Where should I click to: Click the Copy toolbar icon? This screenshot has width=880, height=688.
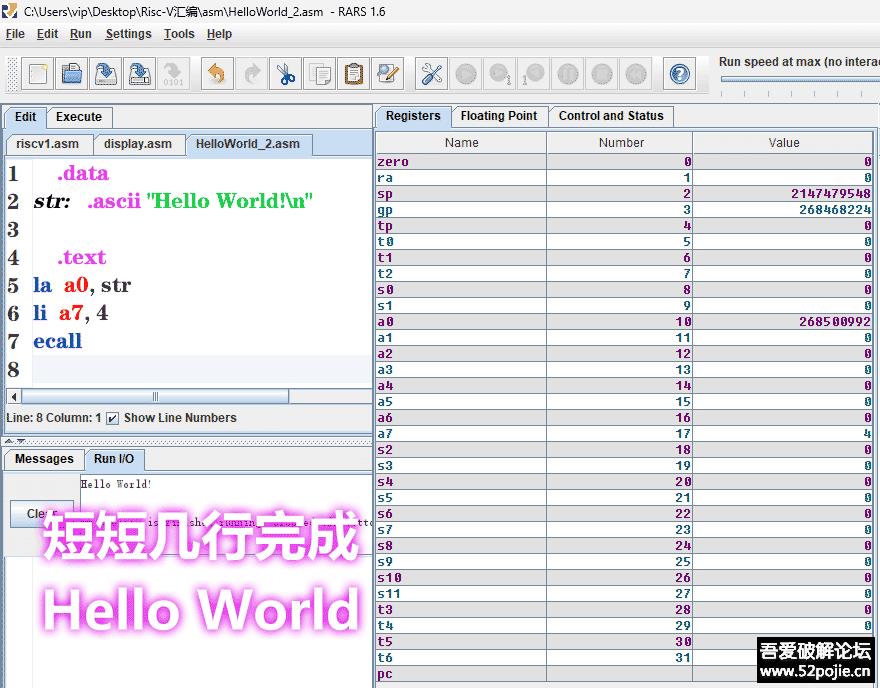(320, 74)
